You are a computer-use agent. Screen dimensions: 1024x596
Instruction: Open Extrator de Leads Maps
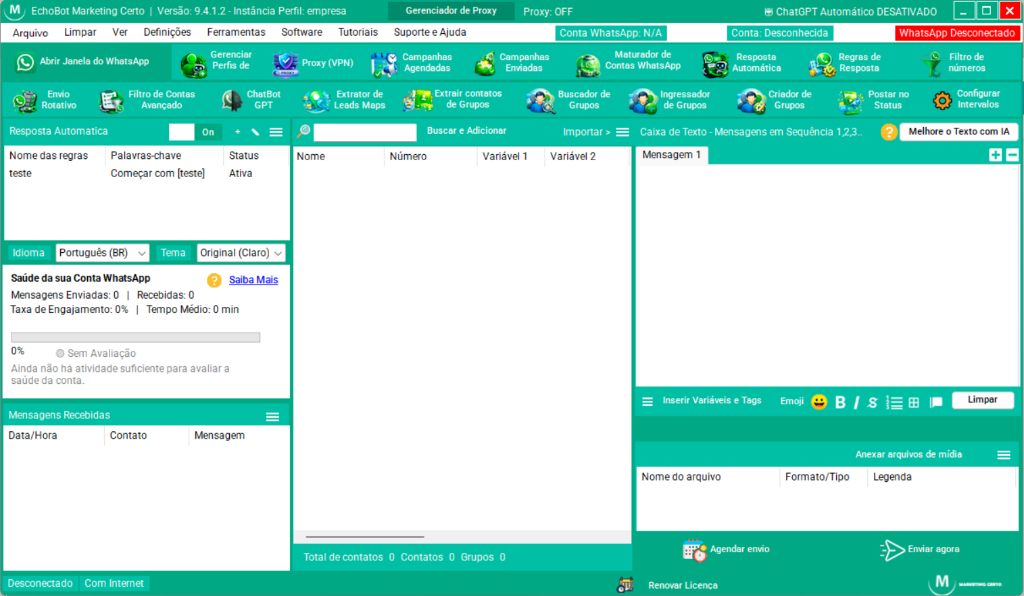coord(344,100)
